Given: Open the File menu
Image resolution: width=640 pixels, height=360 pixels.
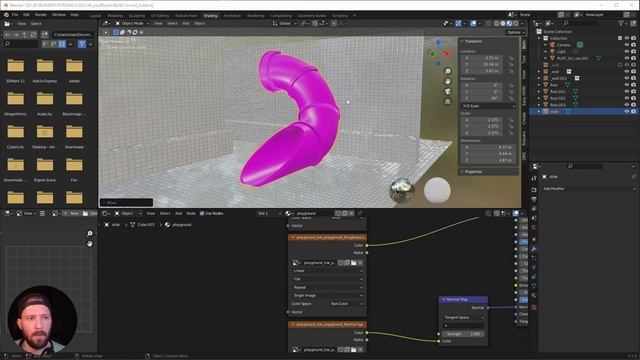Looking at the screenshot, I should tap(15, 15).
